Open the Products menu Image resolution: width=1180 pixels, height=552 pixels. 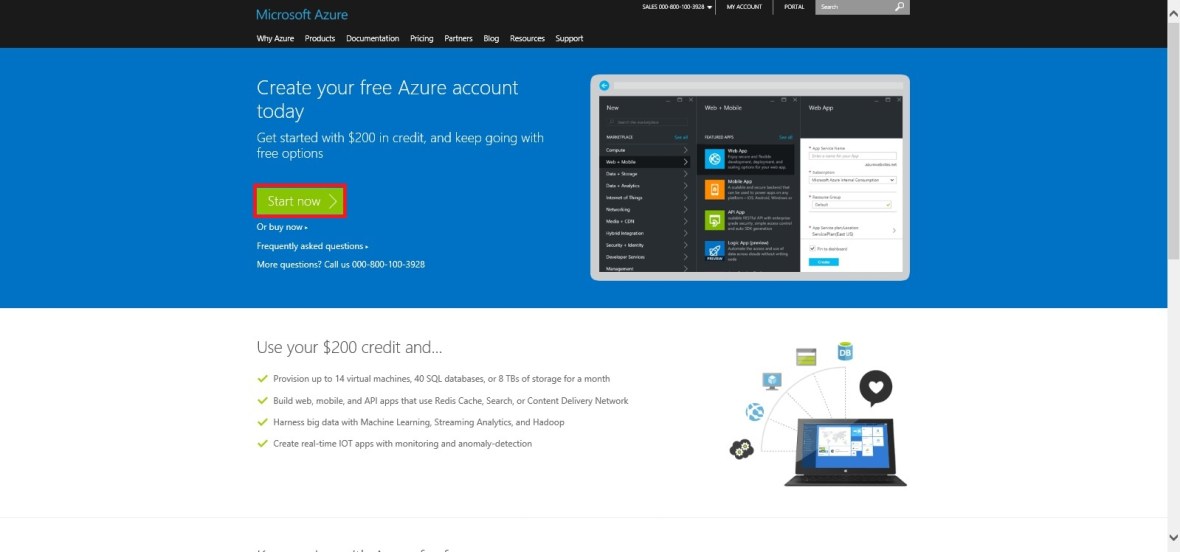pyautogui.click(x=320, y=38)
